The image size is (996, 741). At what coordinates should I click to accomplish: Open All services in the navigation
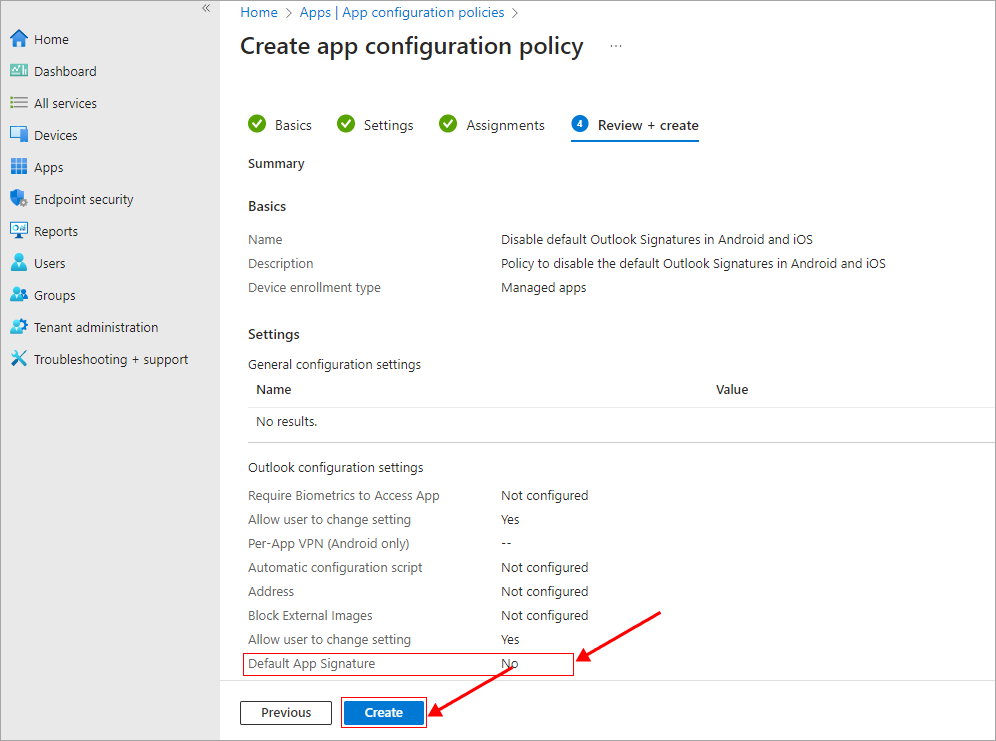pyautogui.click(x=65, y=103)
